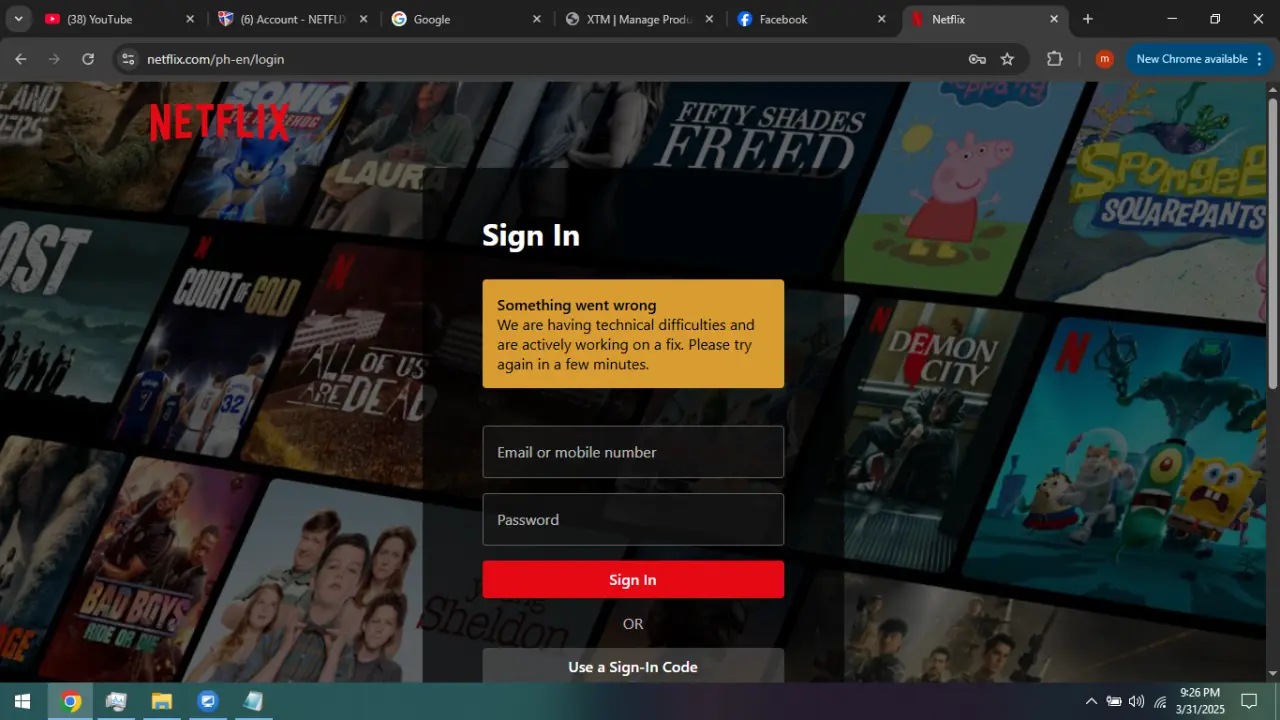Open File Explorer from the taskbar
Image resolution: width=1280 pixels, height=720 pixels.
162,701
